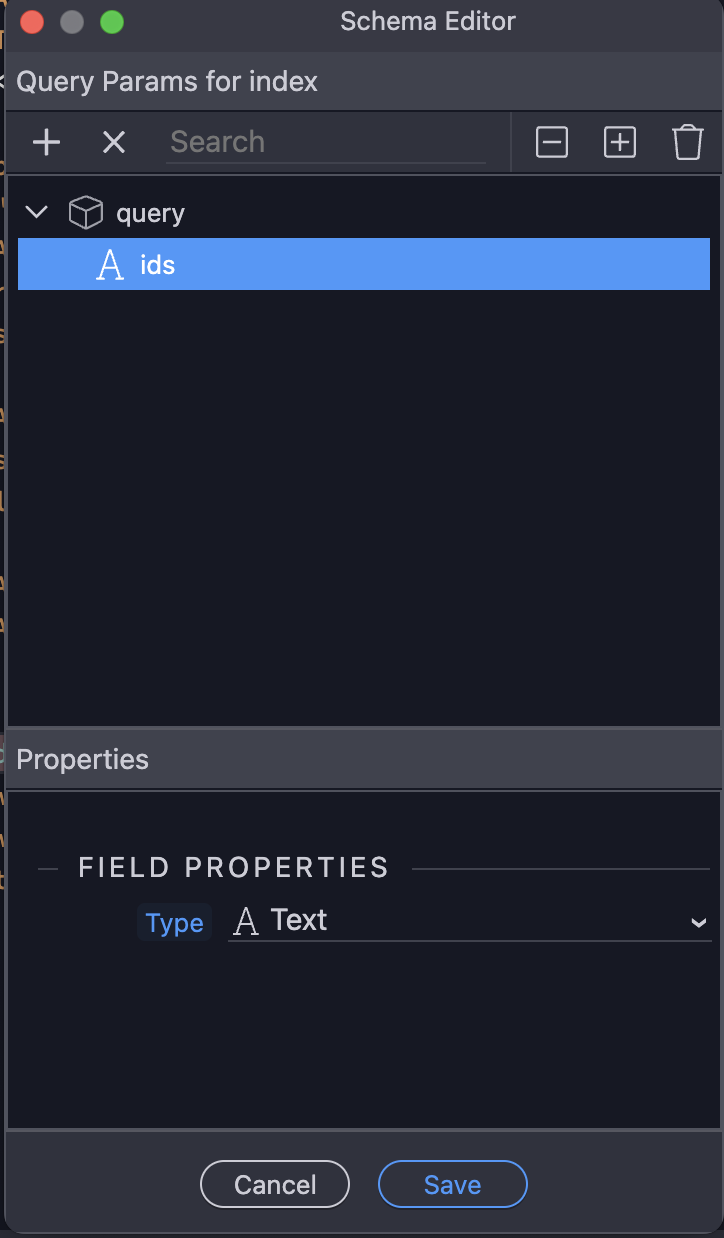Click the text-type icon next to ids
The width and height of the screenshot is (724, 1238).
[x=110, y=265]
